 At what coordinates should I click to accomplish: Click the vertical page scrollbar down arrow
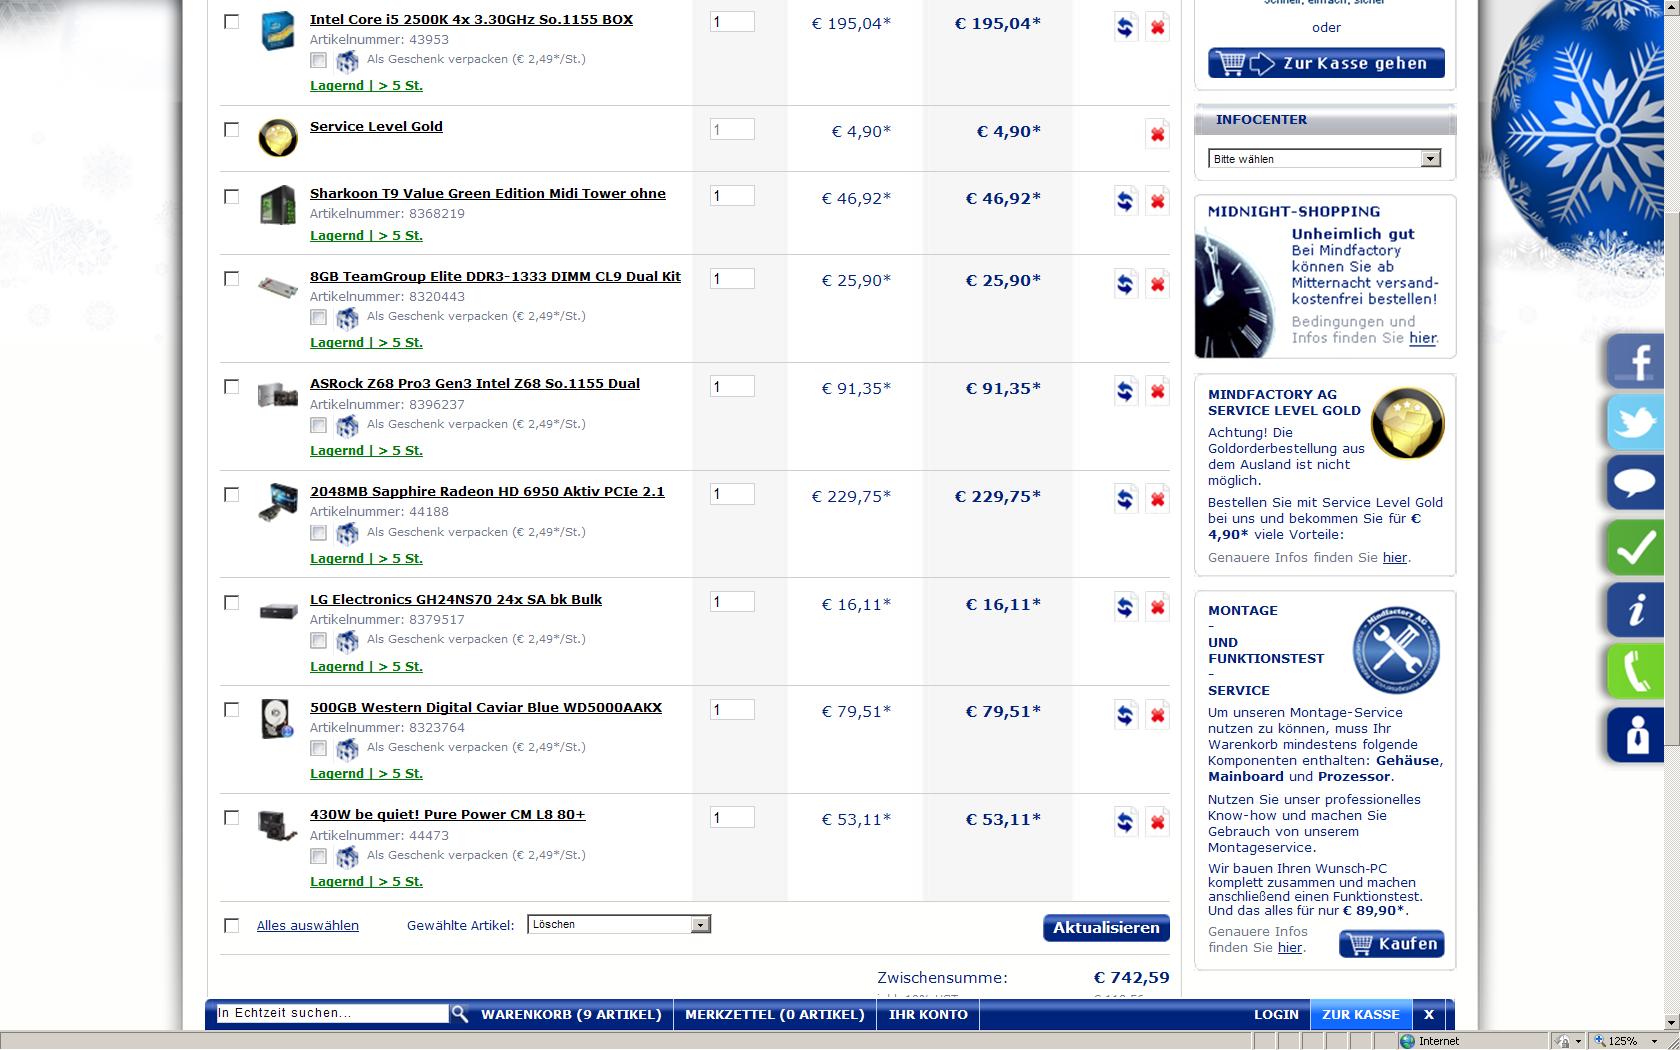click(1670, 1023)
